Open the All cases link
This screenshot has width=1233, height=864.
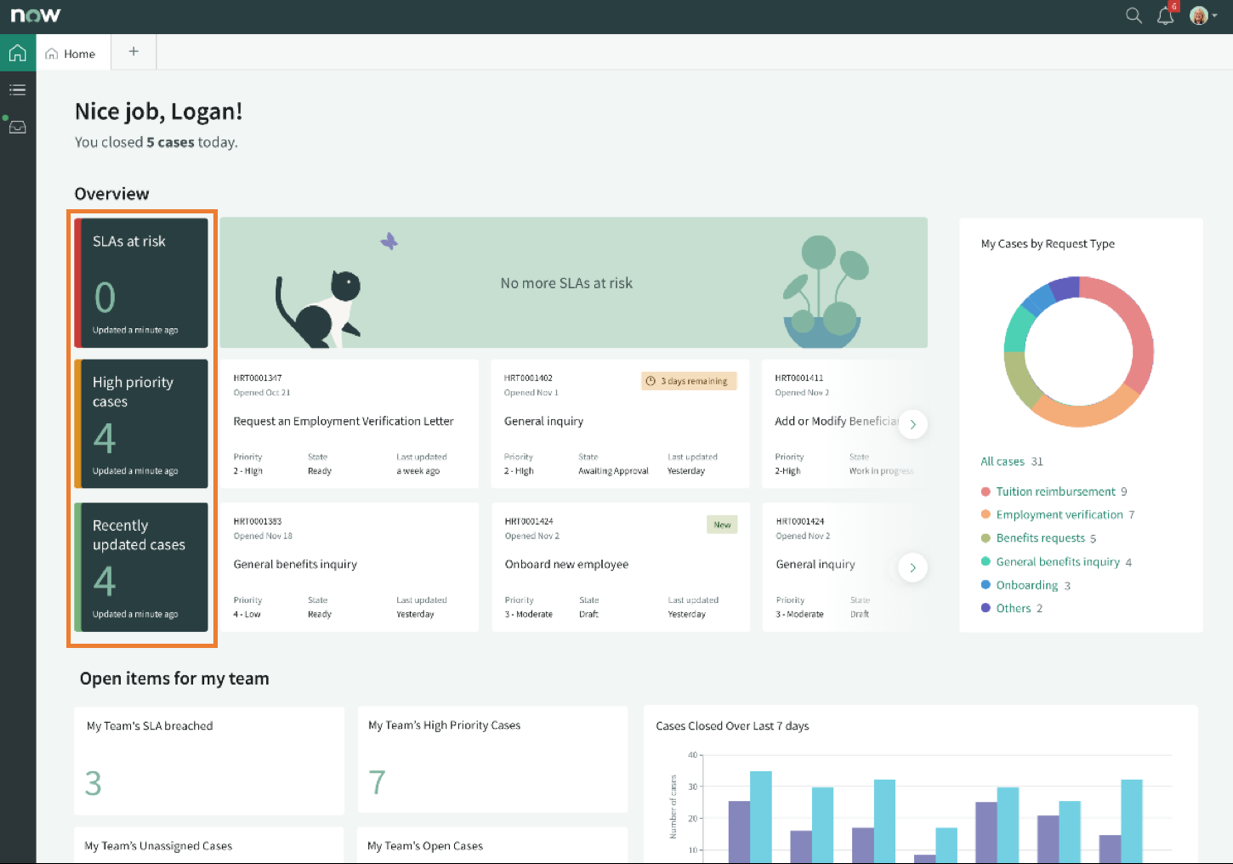click(1003, 461)
